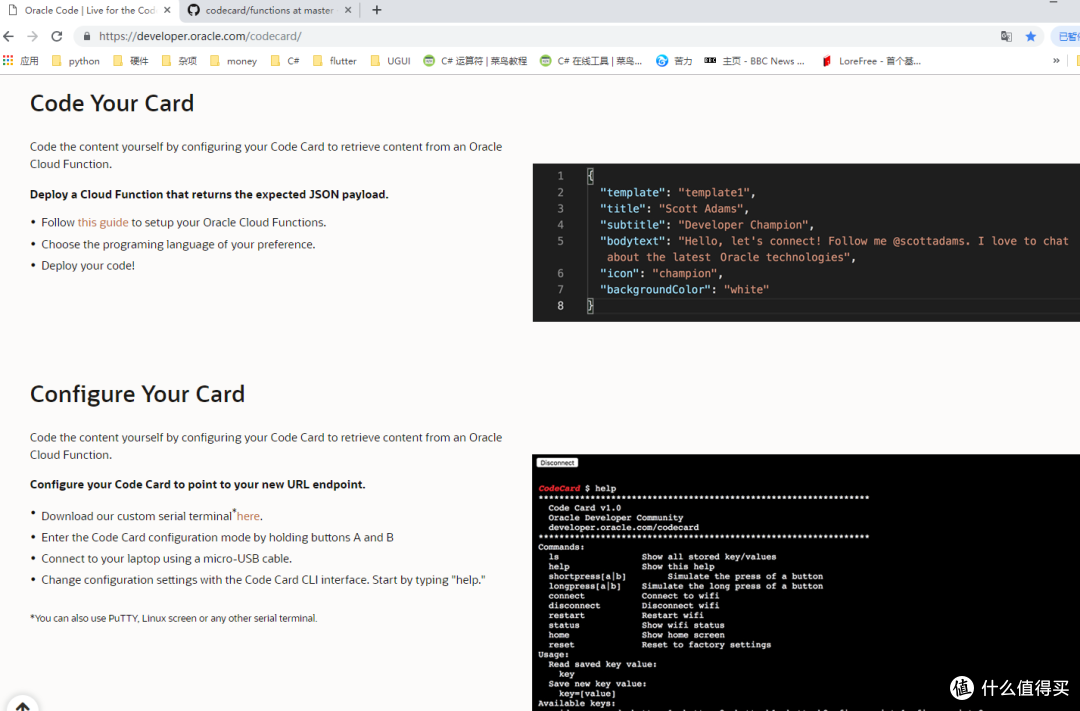1080x711 pixels.
Task: Open the UGUI bookmark folder
Action: coord(391,61)
